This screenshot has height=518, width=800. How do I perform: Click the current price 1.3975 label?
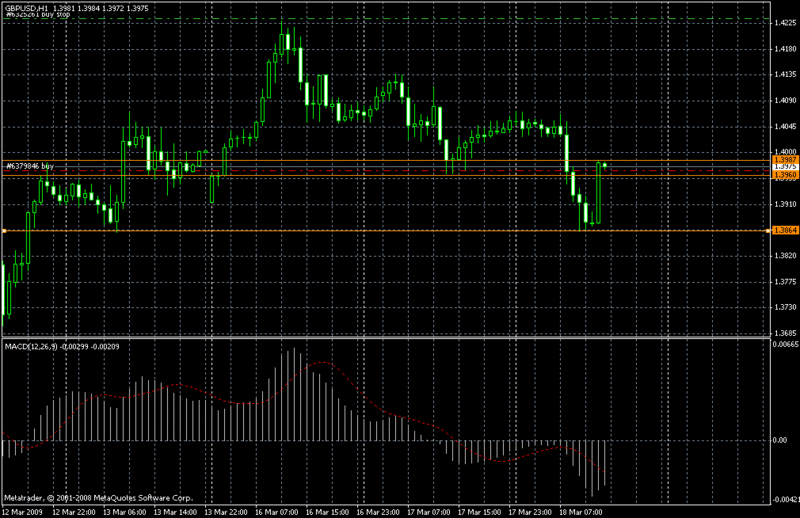[x=783, y=166]
